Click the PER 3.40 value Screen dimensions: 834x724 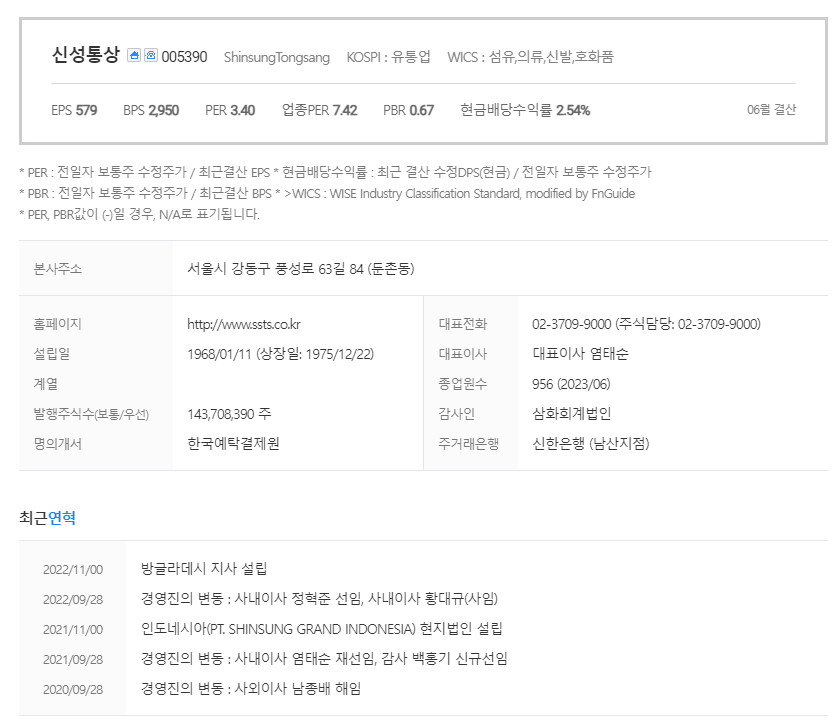(x=230, y=110)
